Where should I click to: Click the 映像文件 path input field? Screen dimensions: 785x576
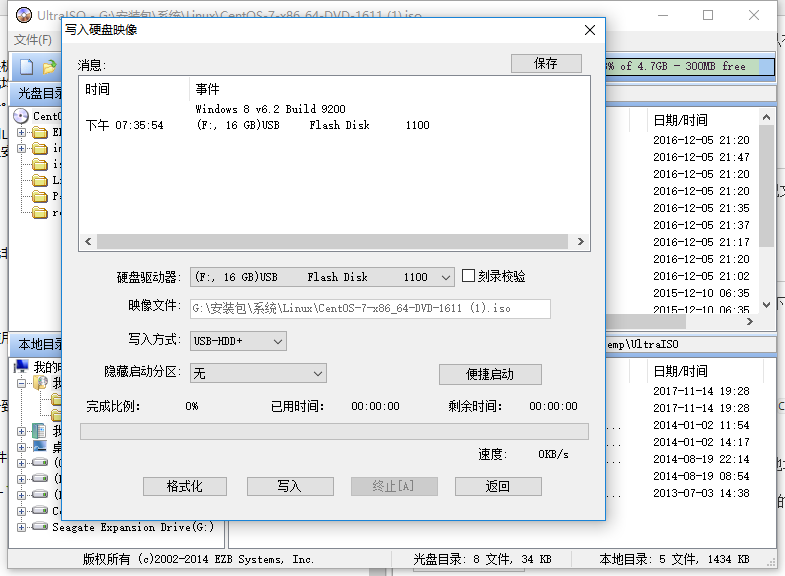click(x=370, y=309)
